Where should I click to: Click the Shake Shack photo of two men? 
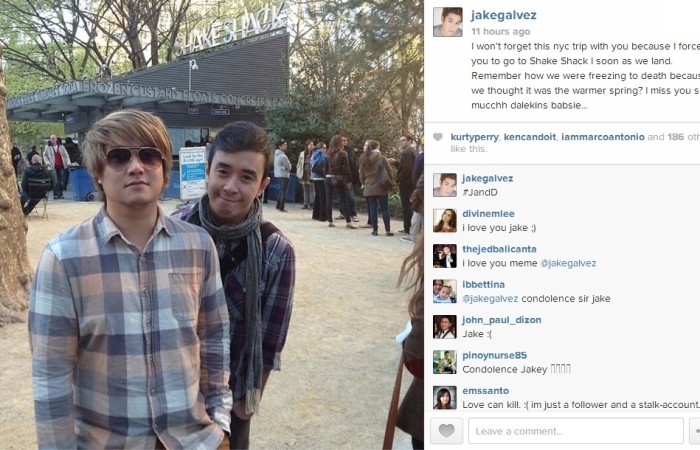(212, 225)
